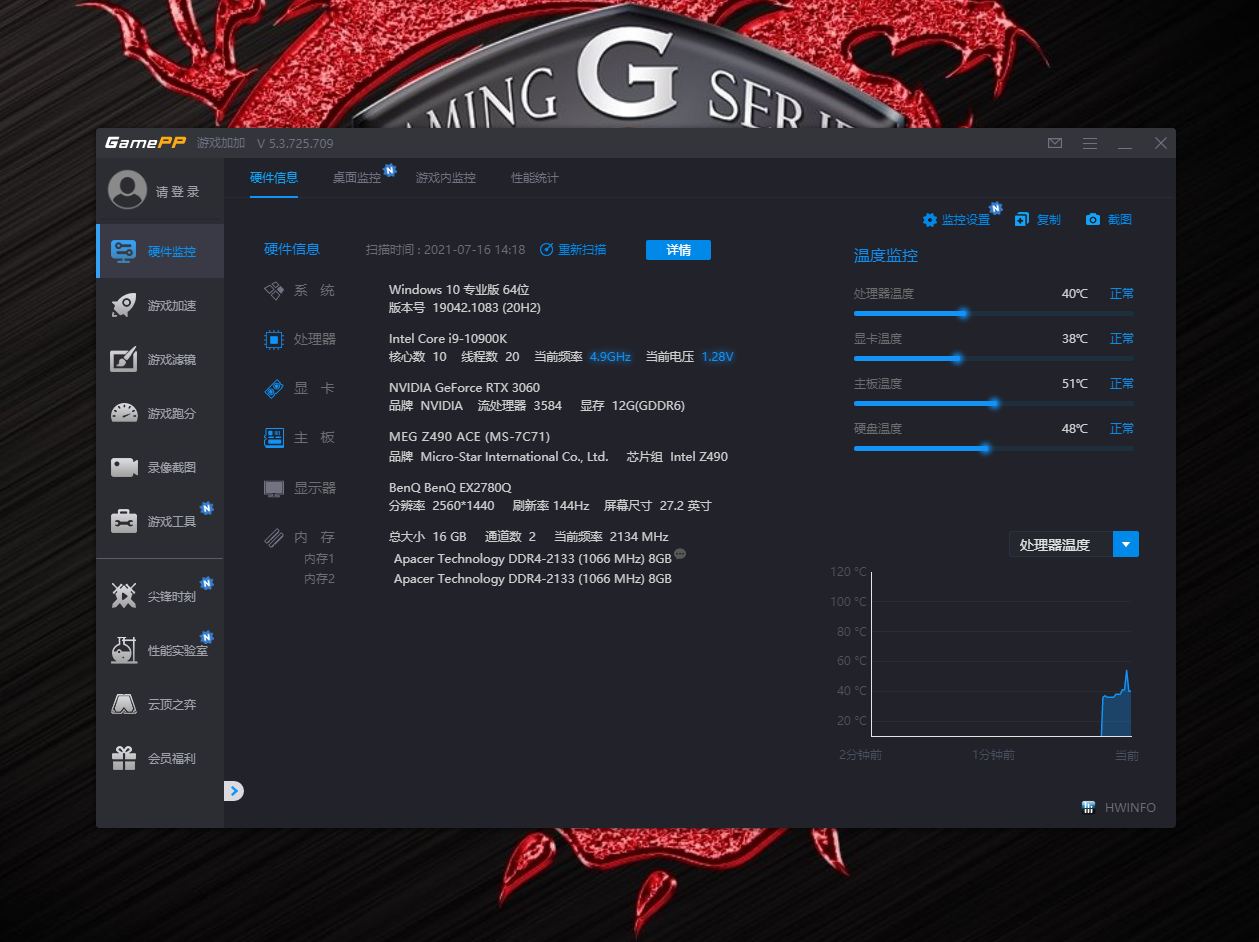
Task: Open 游戏工具 toolbox sidebar item
Action: point(160,521)
